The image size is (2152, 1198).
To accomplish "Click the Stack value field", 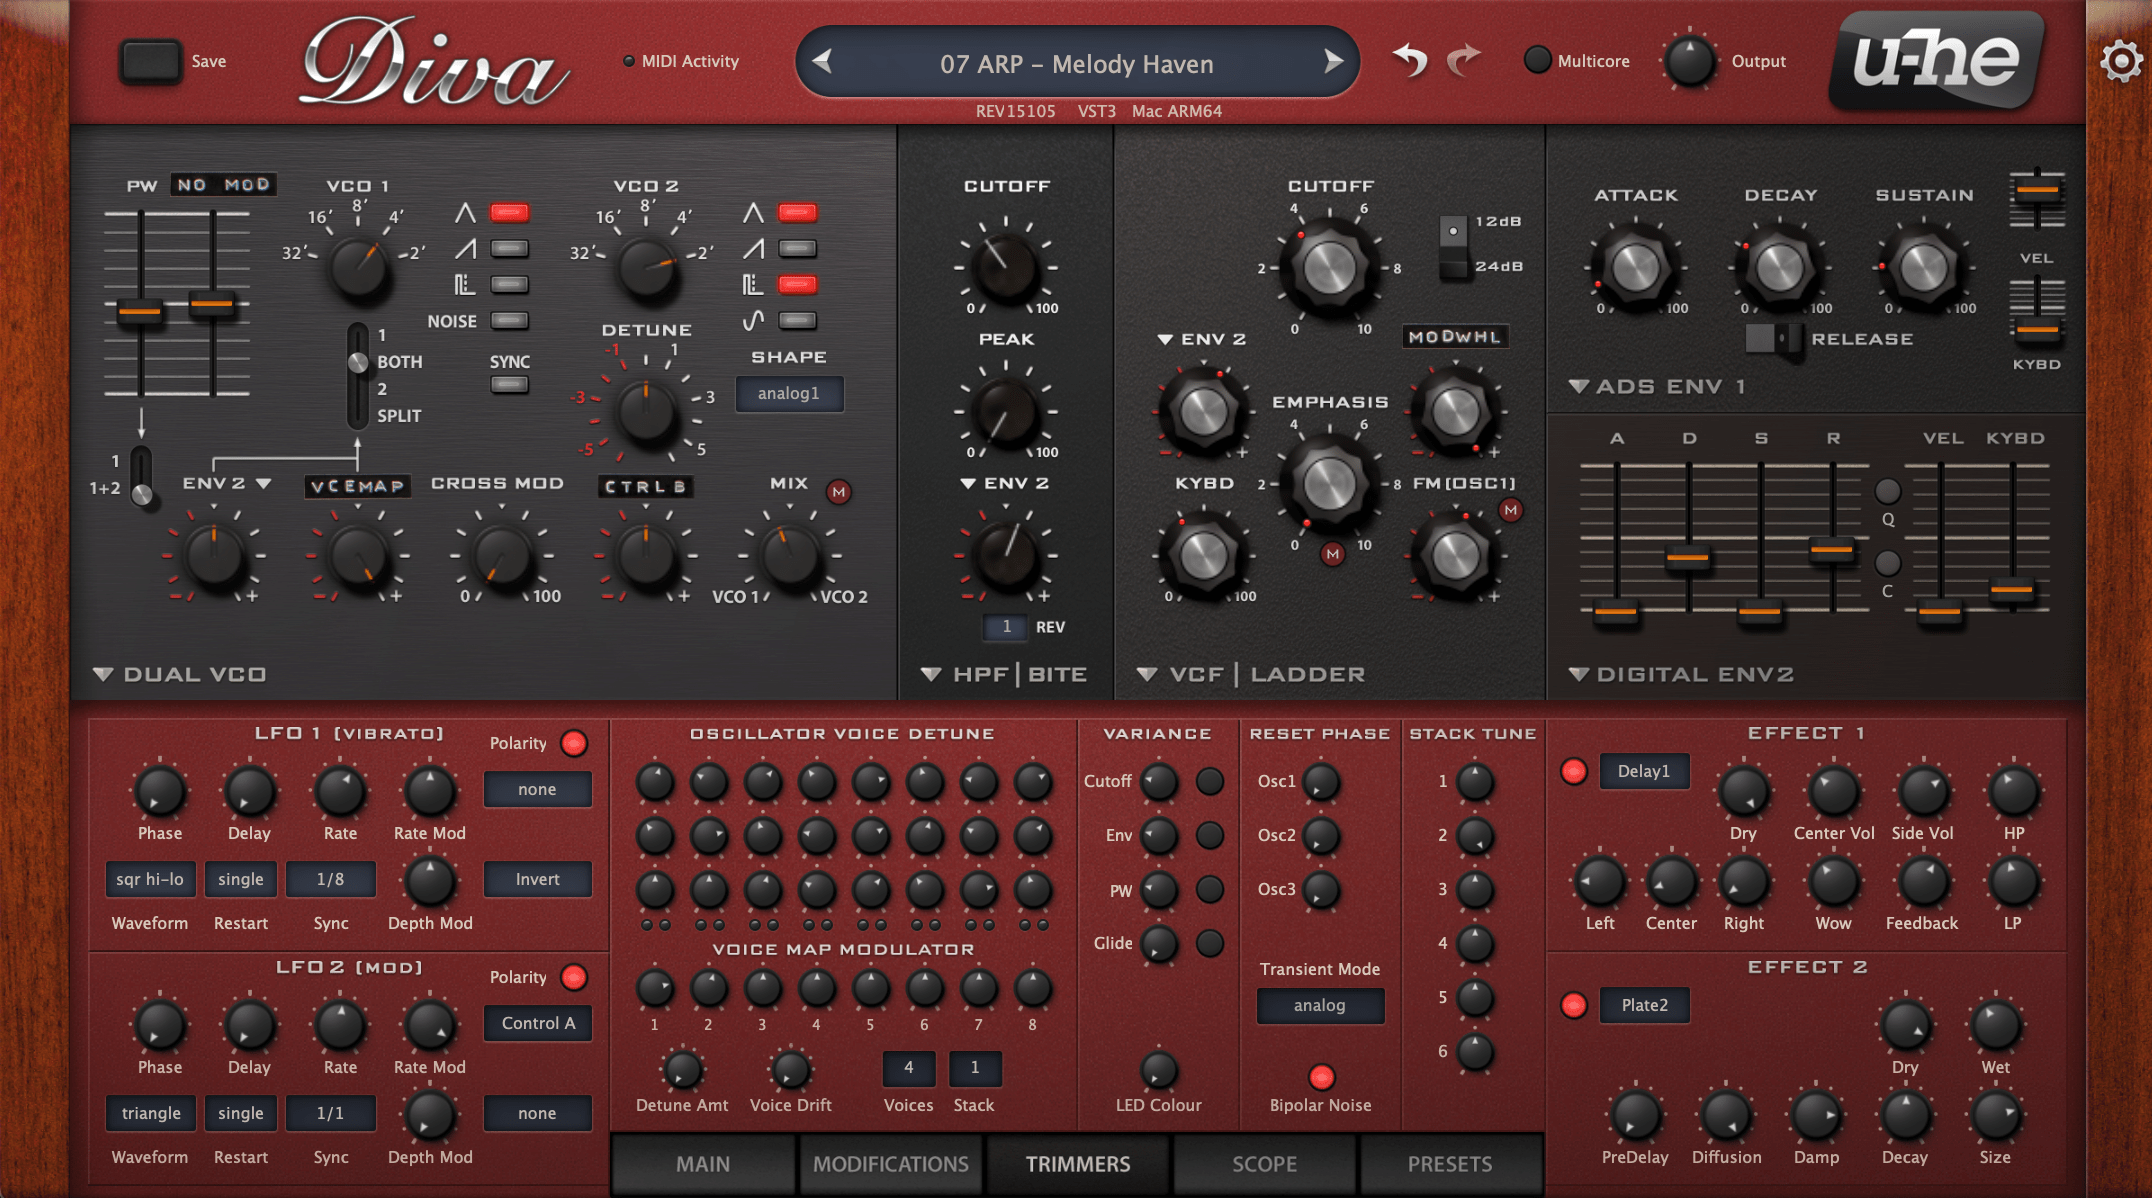I will tap(975, 1067).
